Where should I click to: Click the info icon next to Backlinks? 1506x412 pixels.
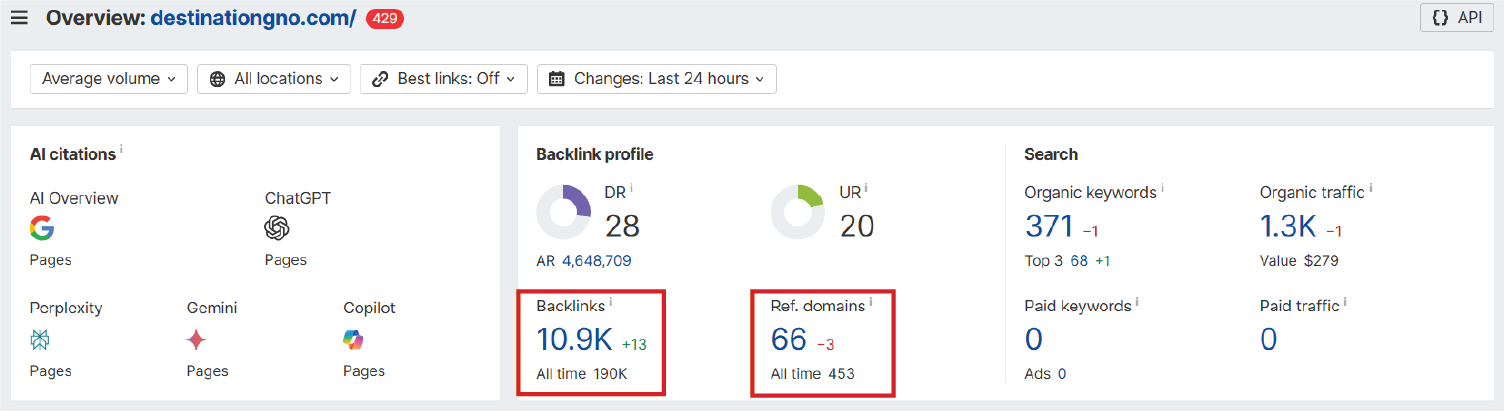pyautogui.click(x=611, y=300)
